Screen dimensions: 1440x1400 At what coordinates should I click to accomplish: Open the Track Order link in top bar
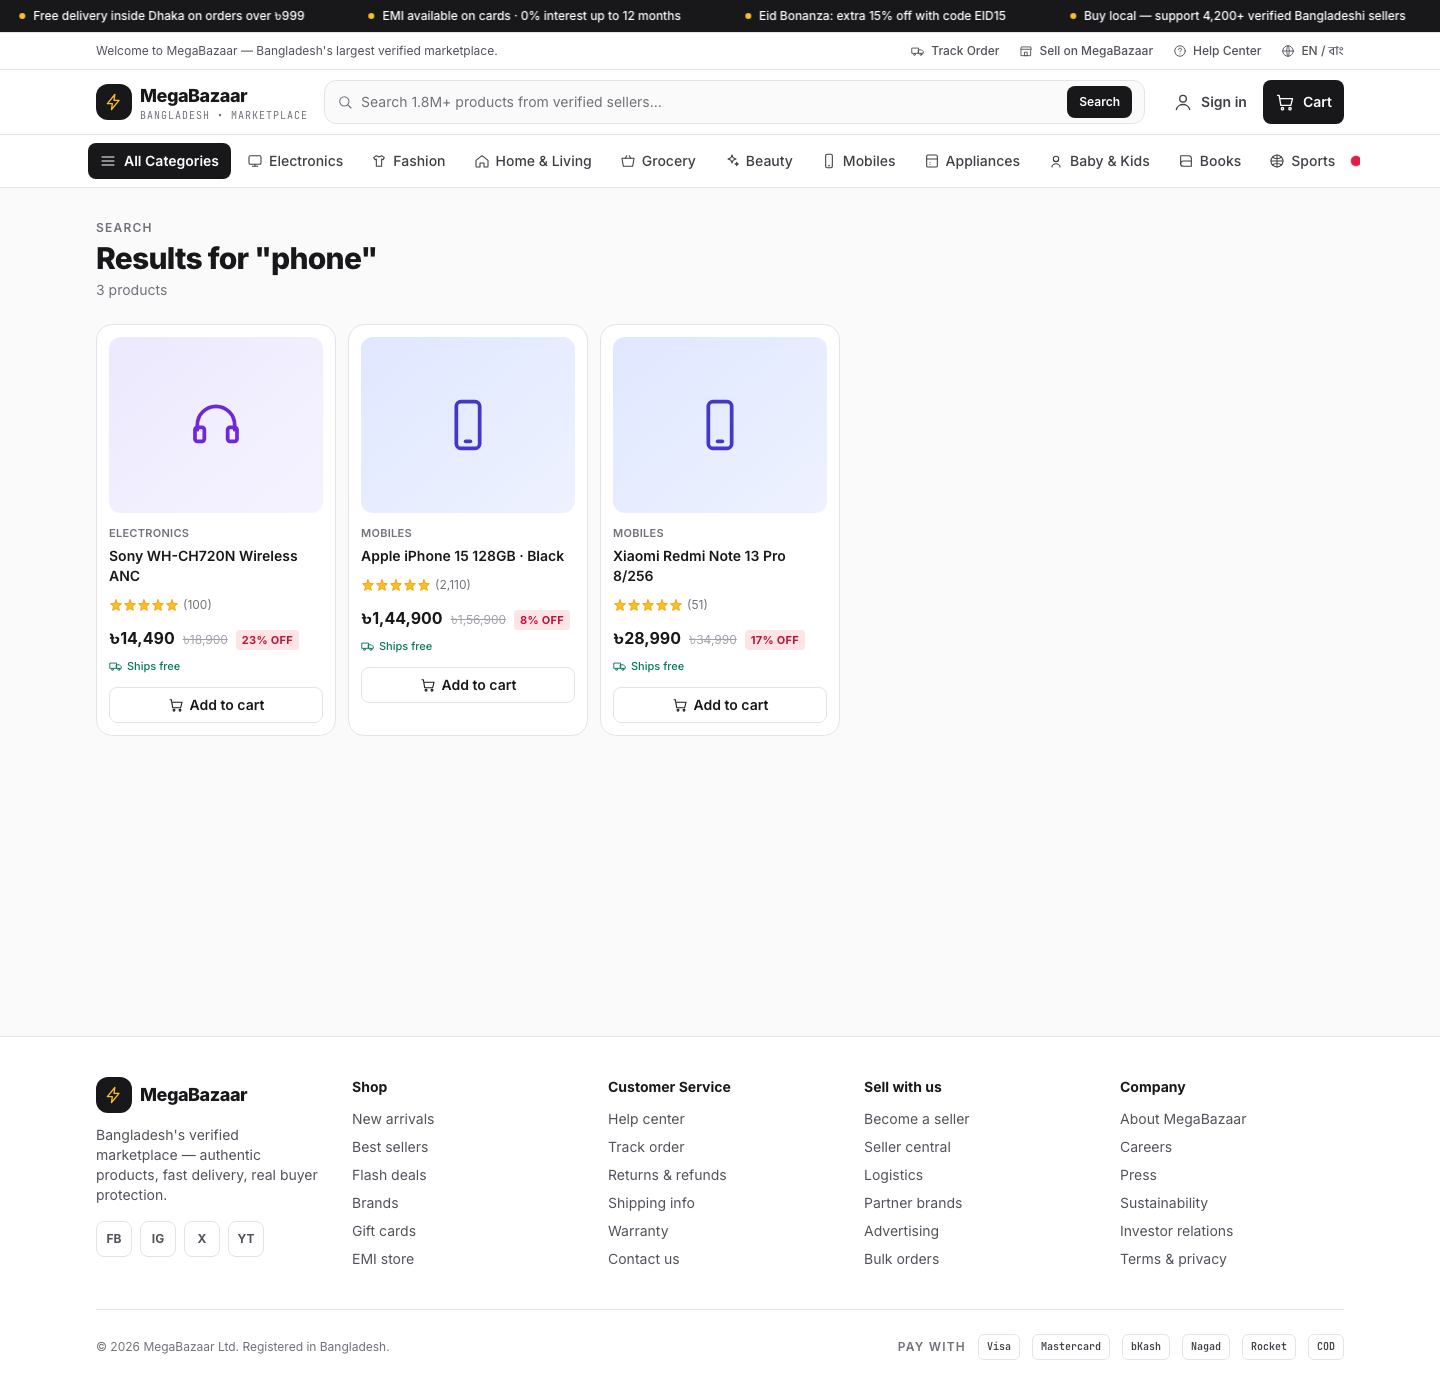click(x=955, y=51)
